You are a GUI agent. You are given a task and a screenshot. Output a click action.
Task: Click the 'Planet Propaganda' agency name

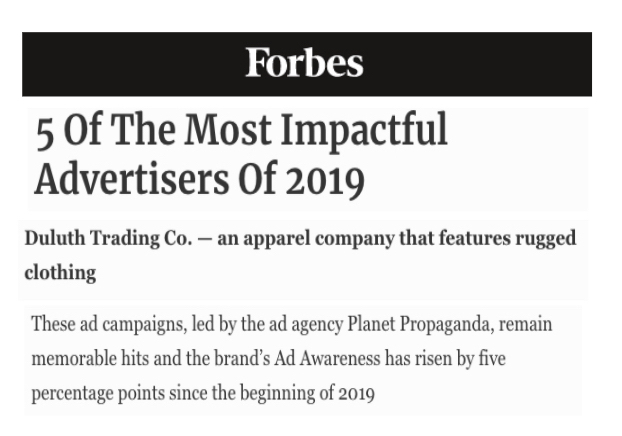click(420, 324)
